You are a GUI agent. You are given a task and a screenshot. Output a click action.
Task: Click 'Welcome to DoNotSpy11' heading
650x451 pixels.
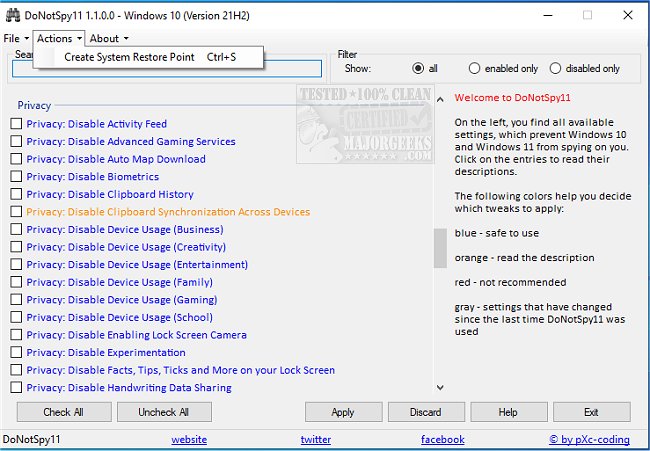512,98
